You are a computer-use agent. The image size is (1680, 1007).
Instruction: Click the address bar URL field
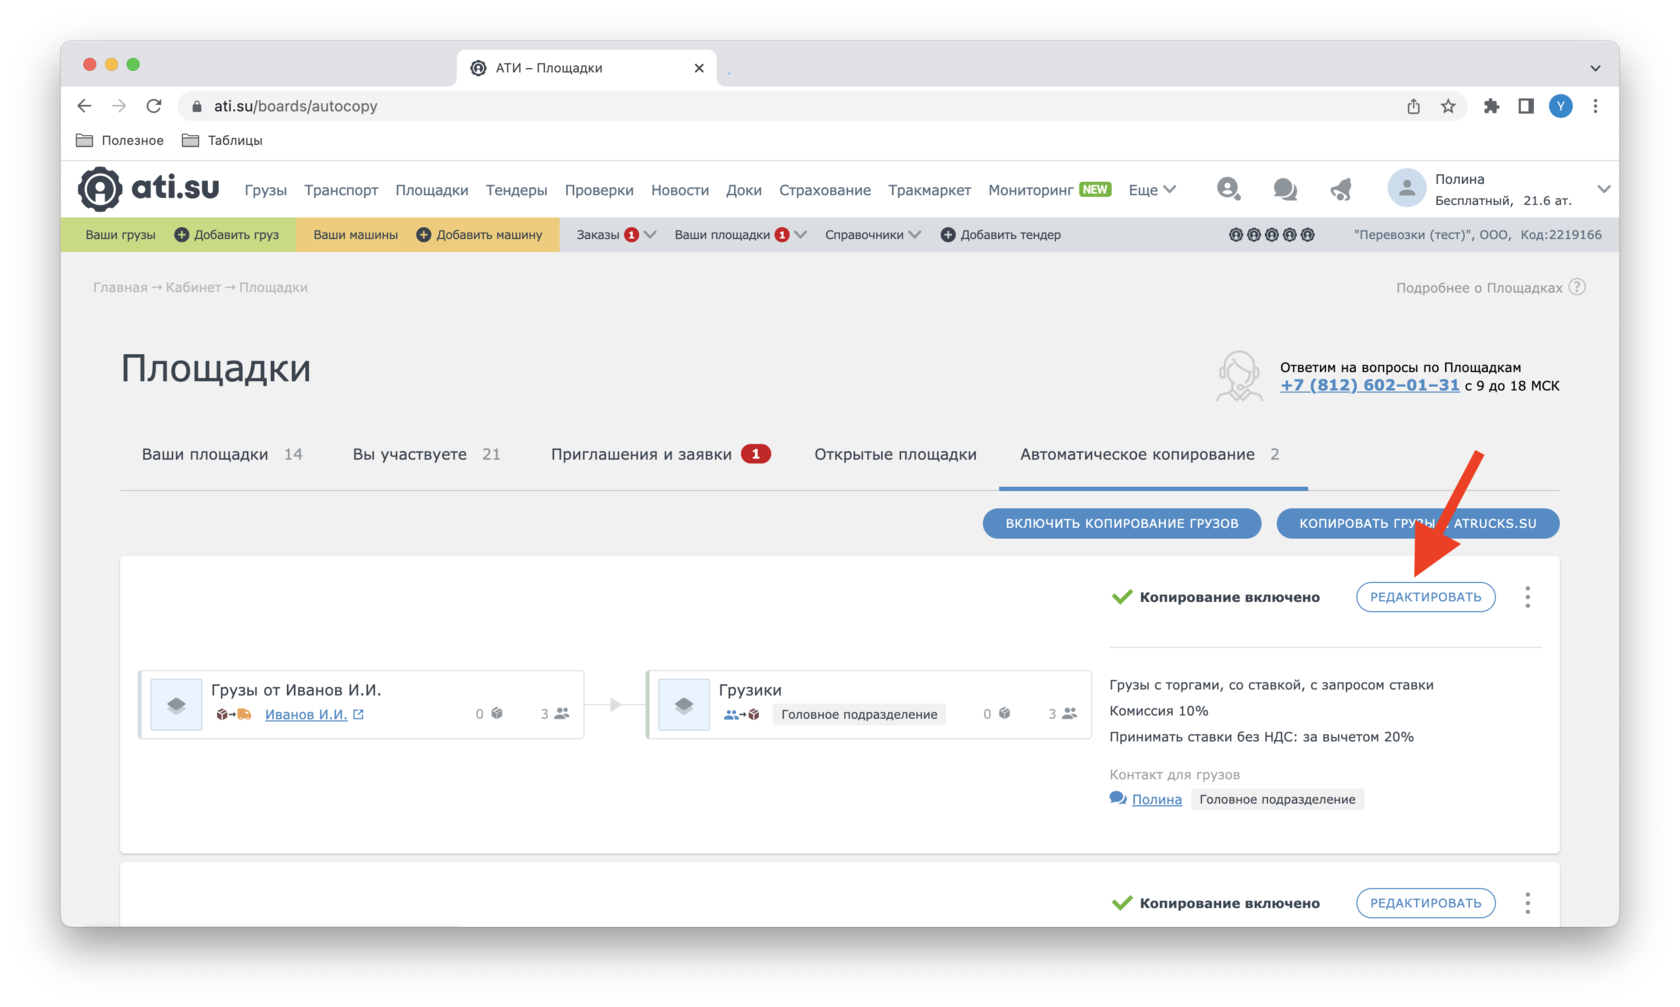pos(790,106)
